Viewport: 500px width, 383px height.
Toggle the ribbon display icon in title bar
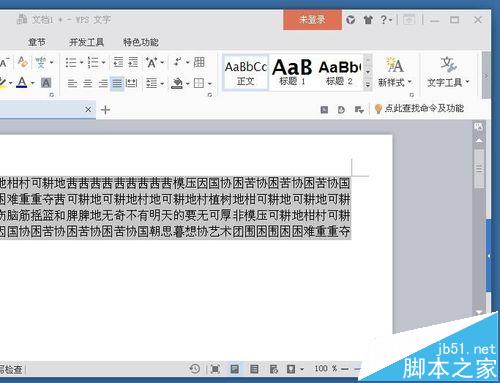pos(409,20)
